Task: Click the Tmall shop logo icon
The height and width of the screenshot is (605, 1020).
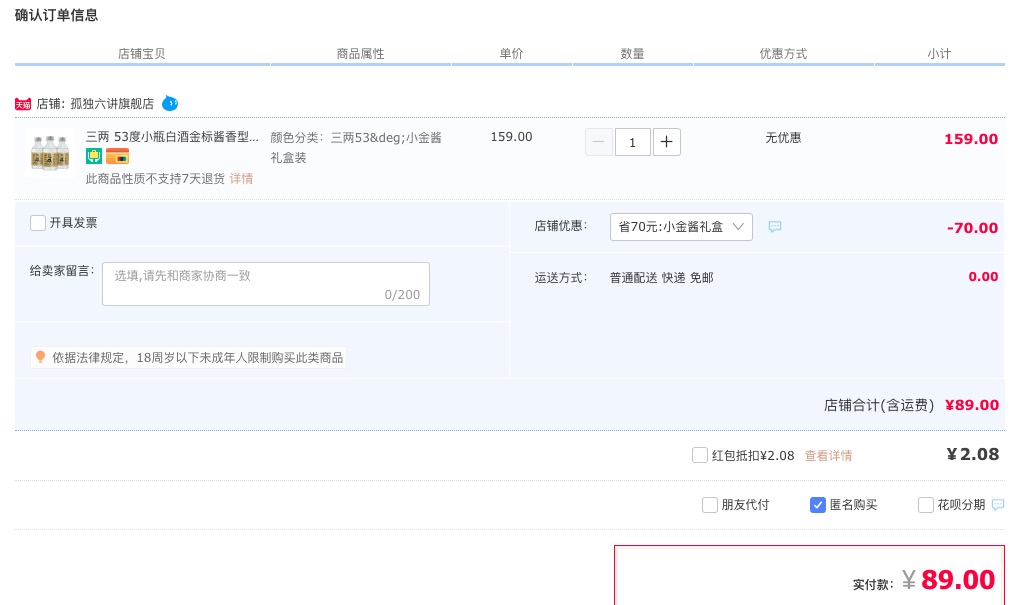Action: [23, 104]
